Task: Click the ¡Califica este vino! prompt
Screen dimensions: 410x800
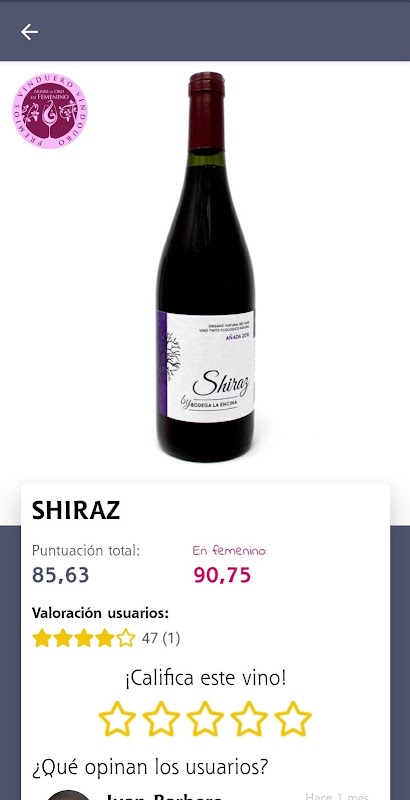Action: (205, 679)
